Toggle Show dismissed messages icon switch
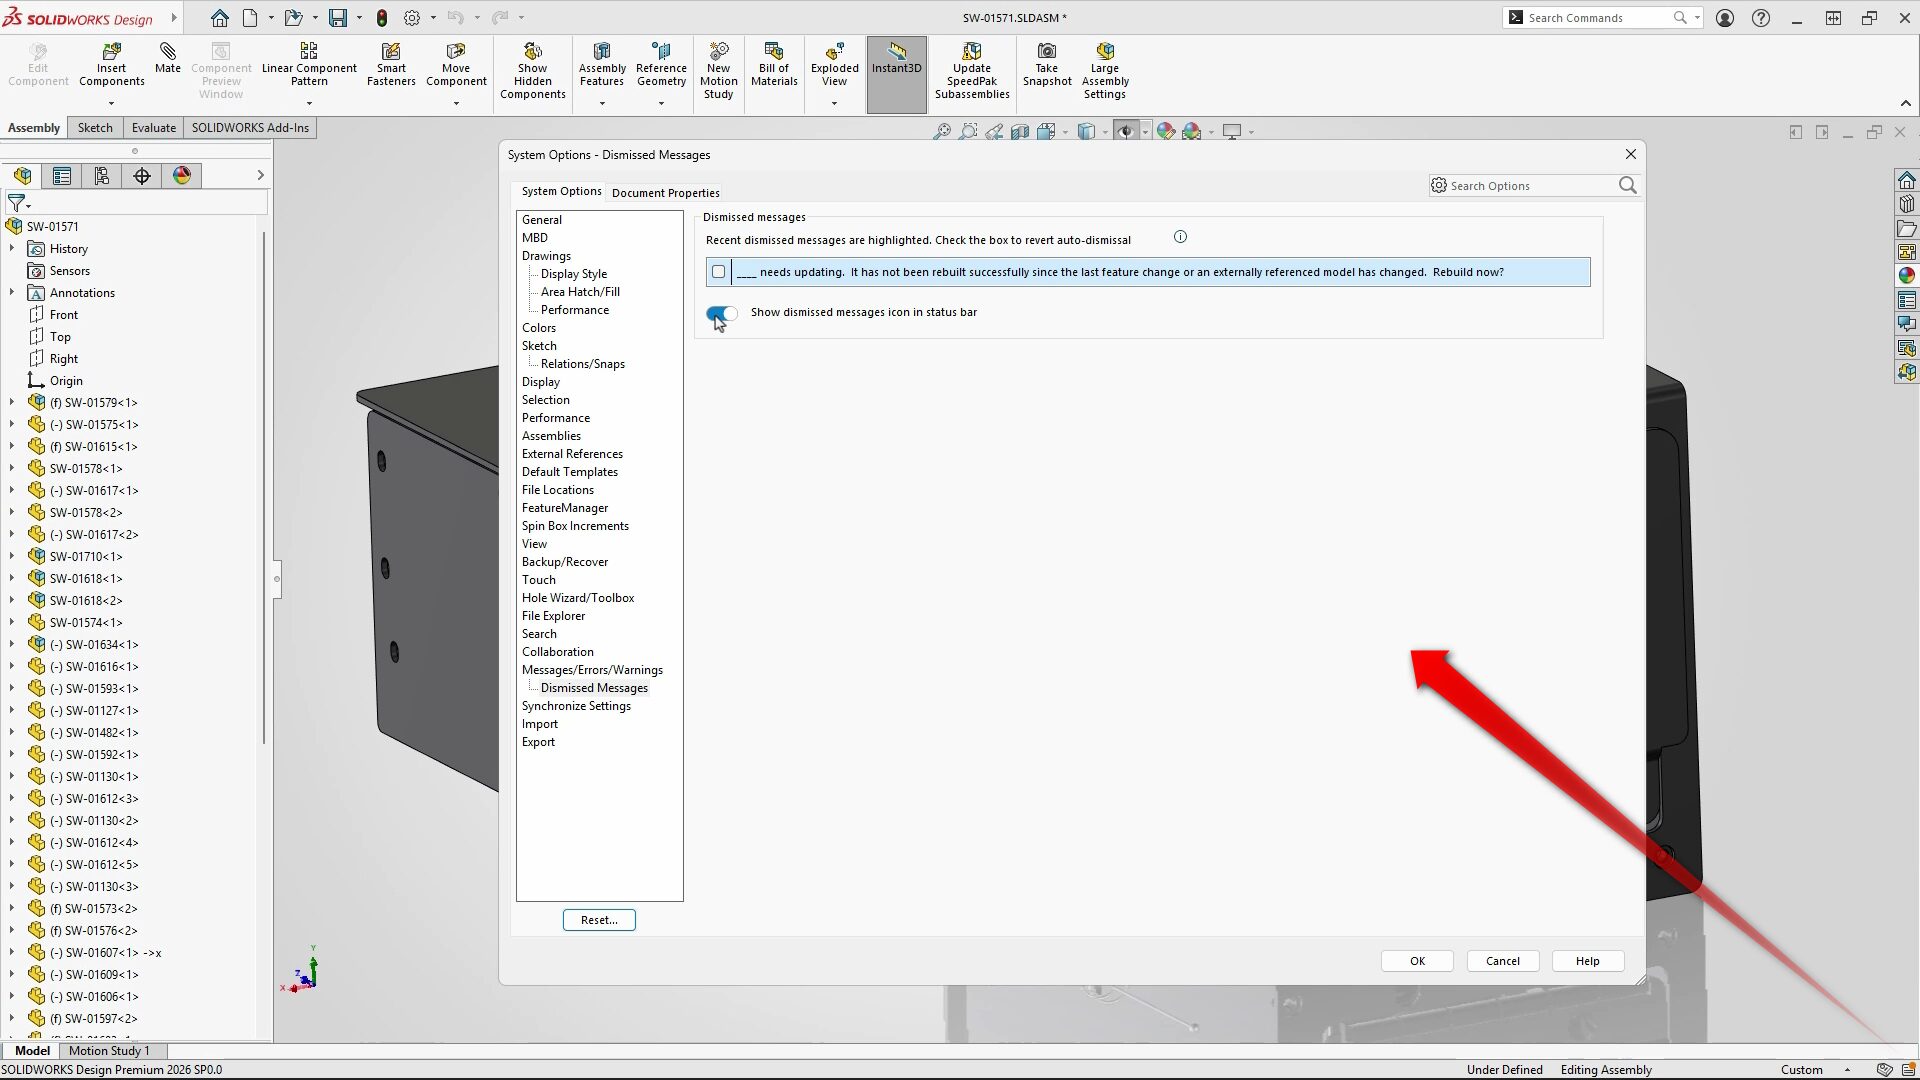 (722, 313)
